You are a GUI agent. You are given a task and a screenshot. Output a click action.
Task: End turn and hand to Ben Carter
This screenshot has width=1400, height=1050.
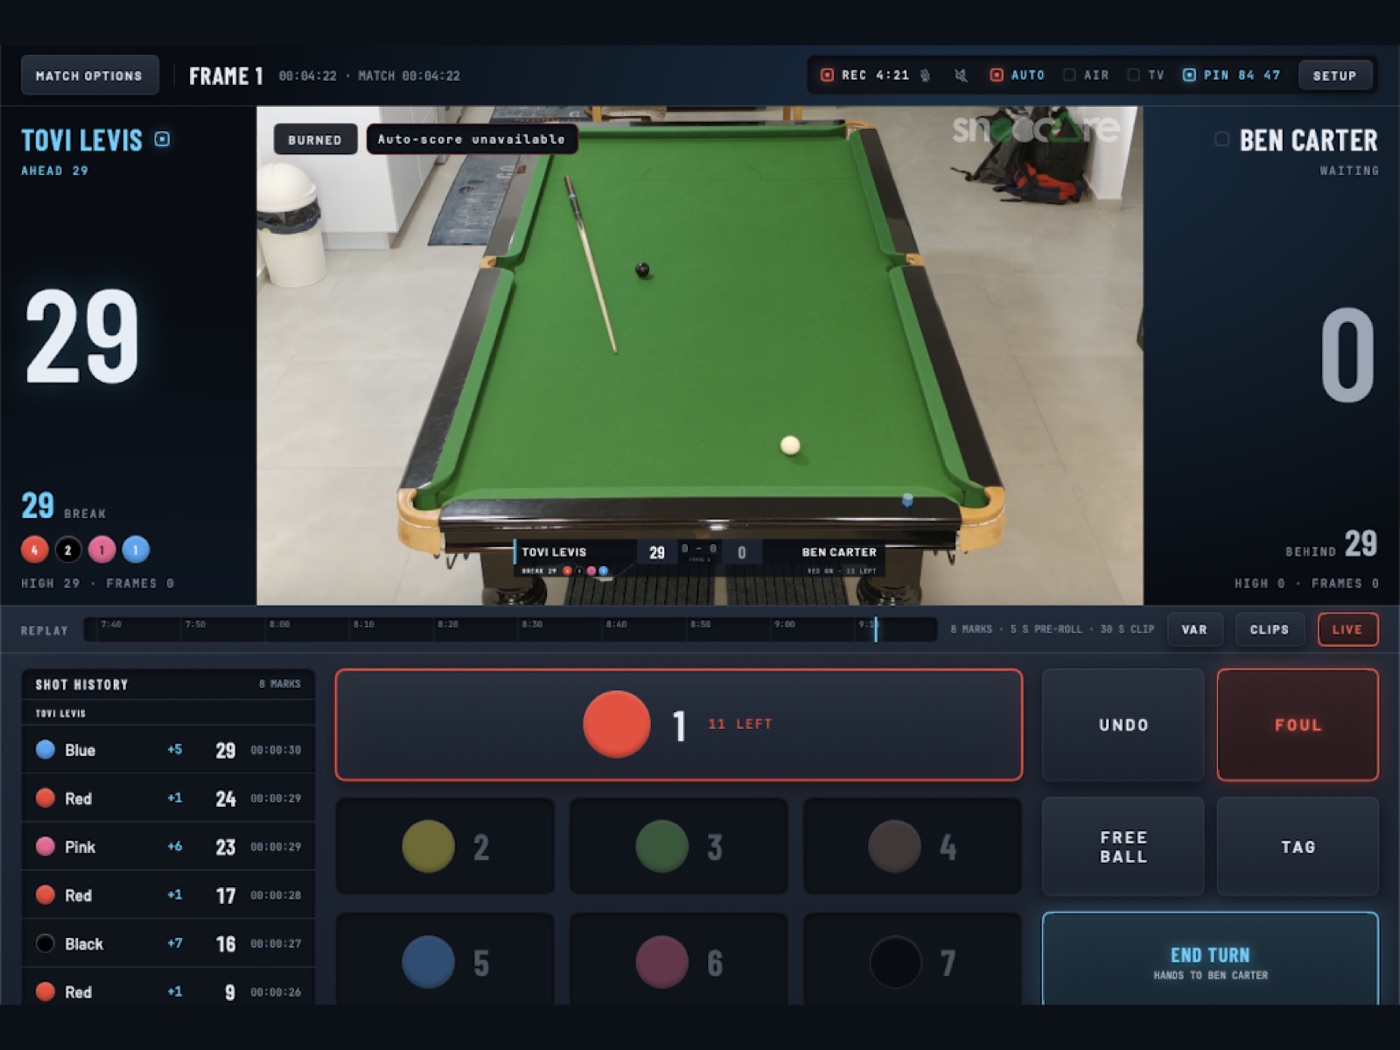pyautogui.click(x=1211, y=961)
